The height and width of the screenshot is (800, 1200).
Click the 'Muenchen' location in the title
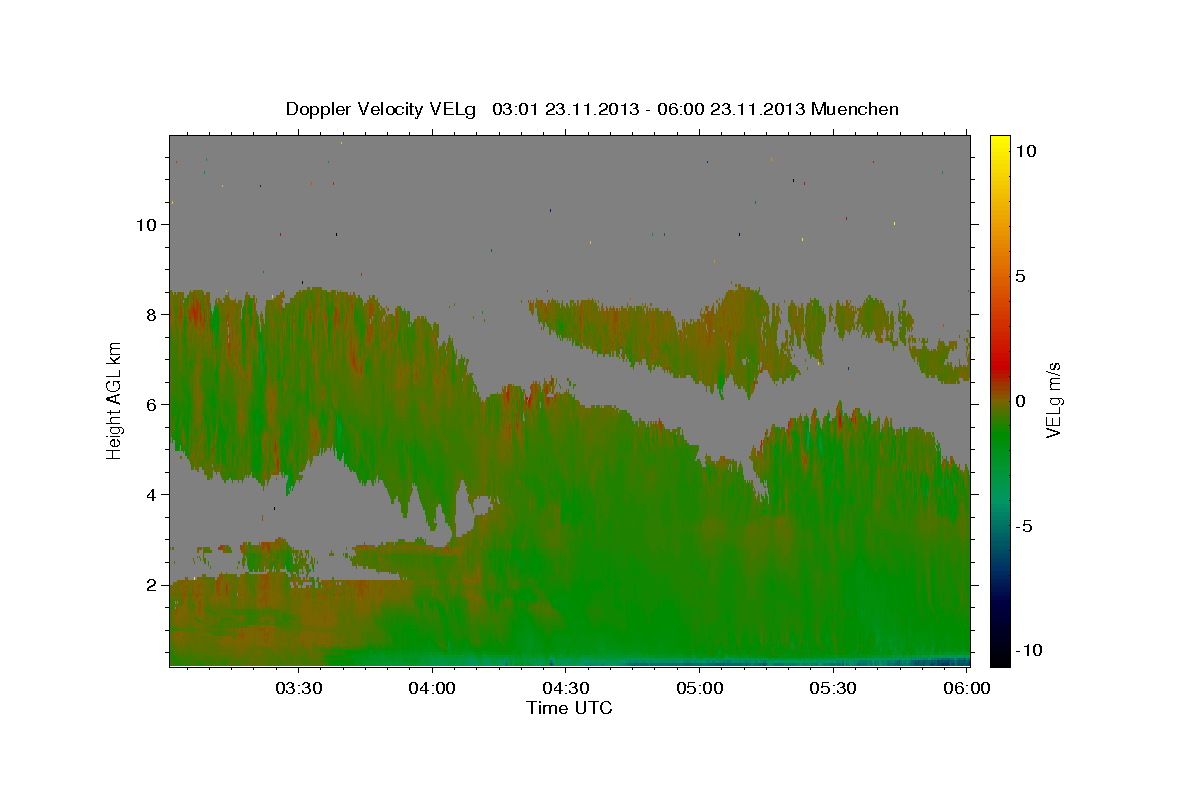857,109
